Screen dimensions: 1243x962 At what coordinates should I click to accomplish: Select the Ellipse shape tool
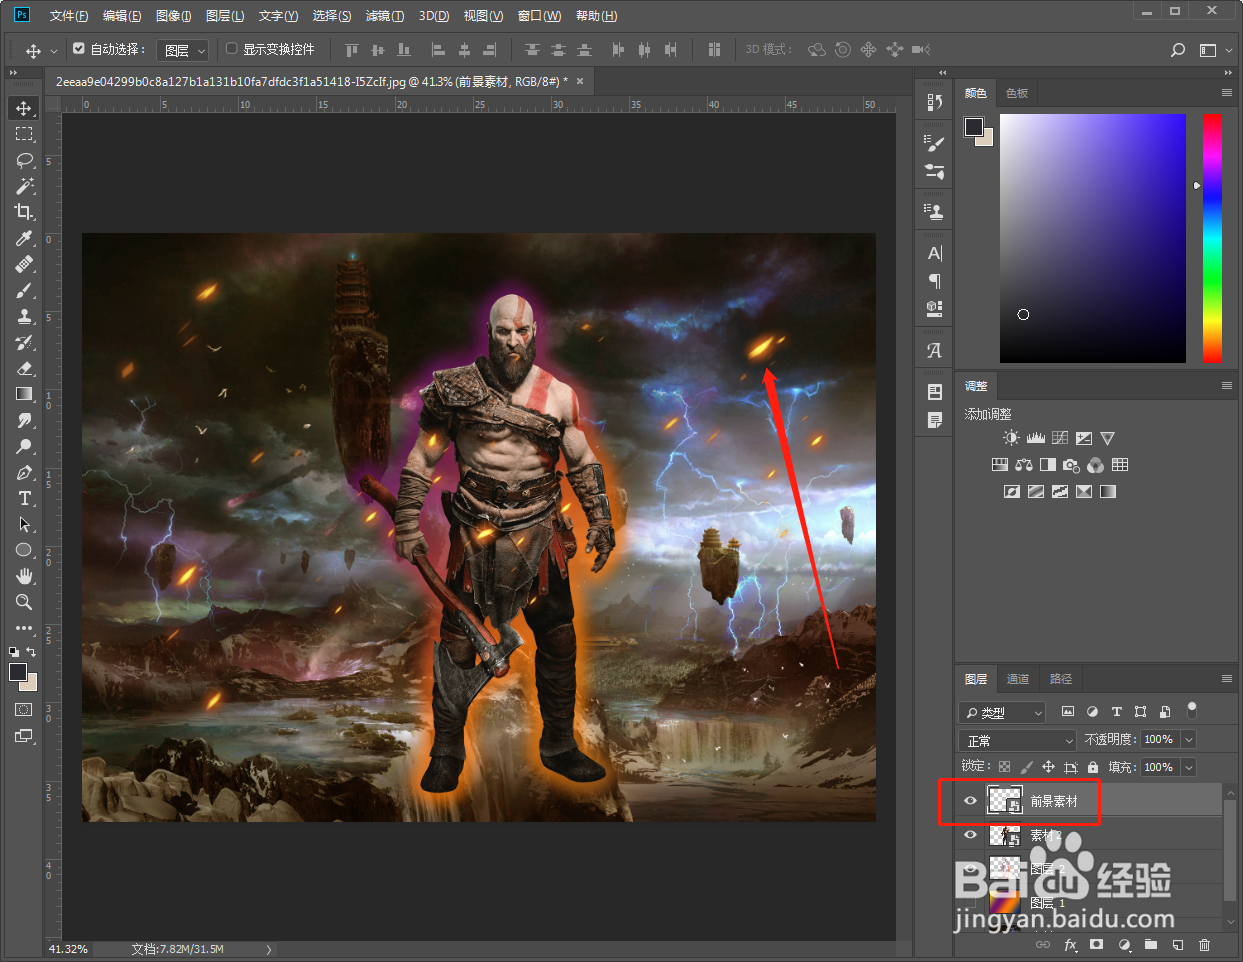point(24,550)
